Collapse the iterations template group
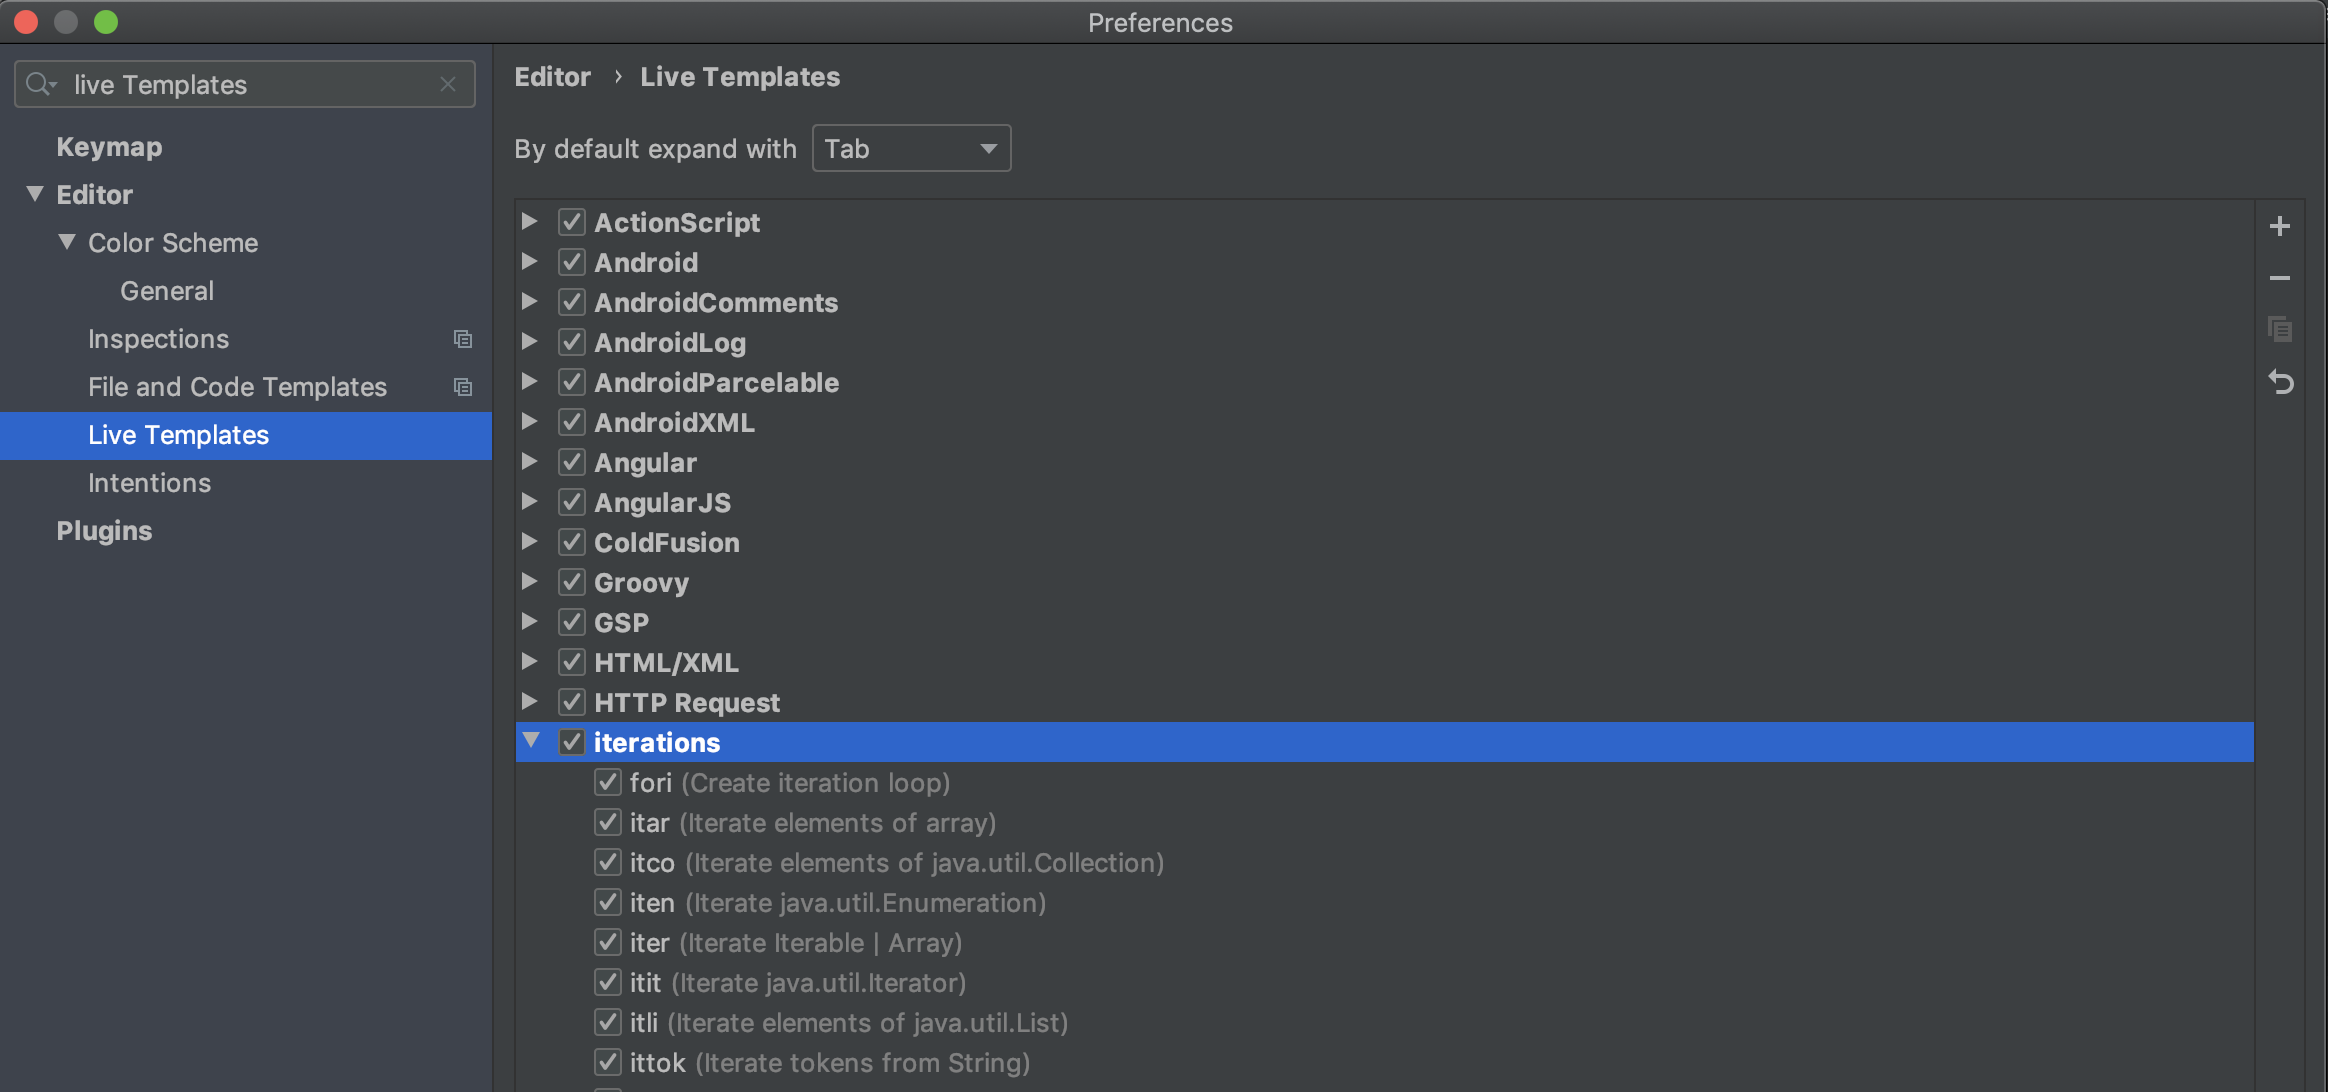This screenshot has height=1092, width=2328. click(x=531, y=741)
